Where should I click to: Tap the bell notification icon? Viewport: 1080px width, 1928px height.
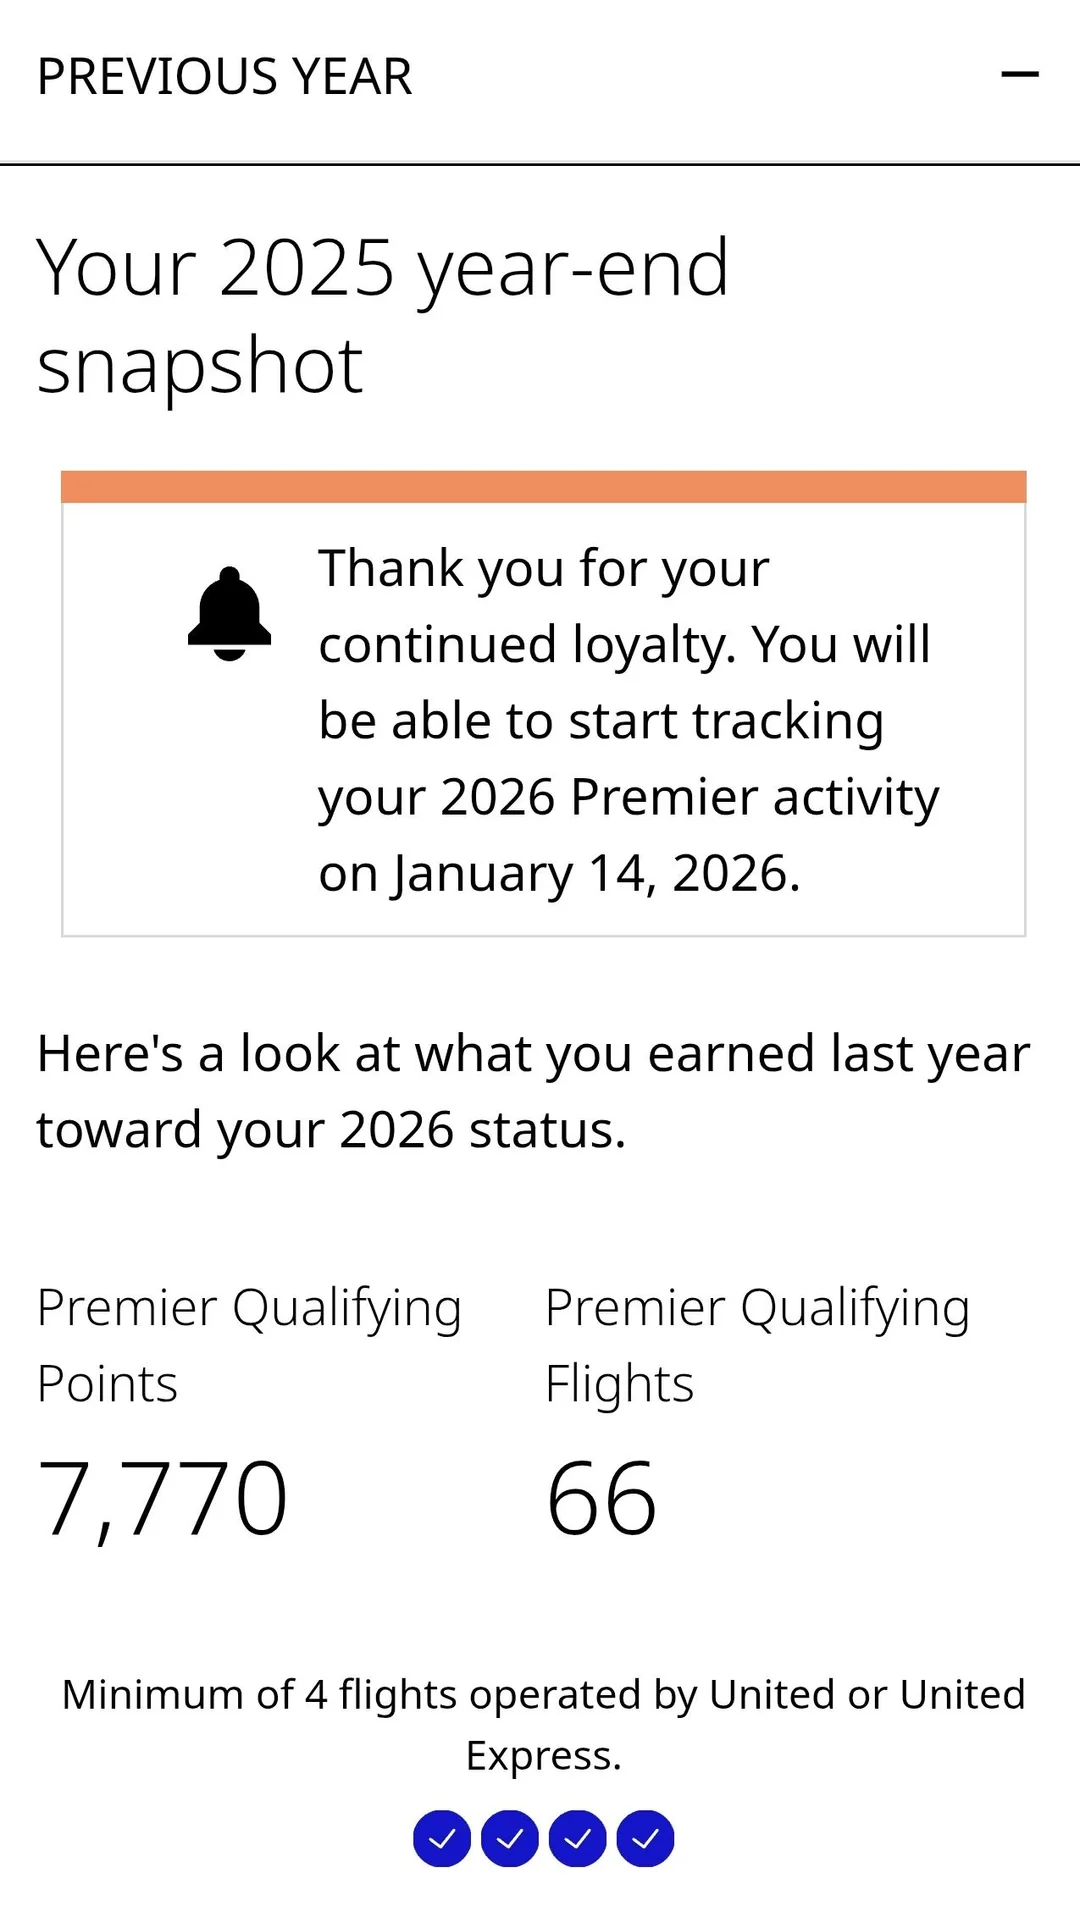coord(230,614)
